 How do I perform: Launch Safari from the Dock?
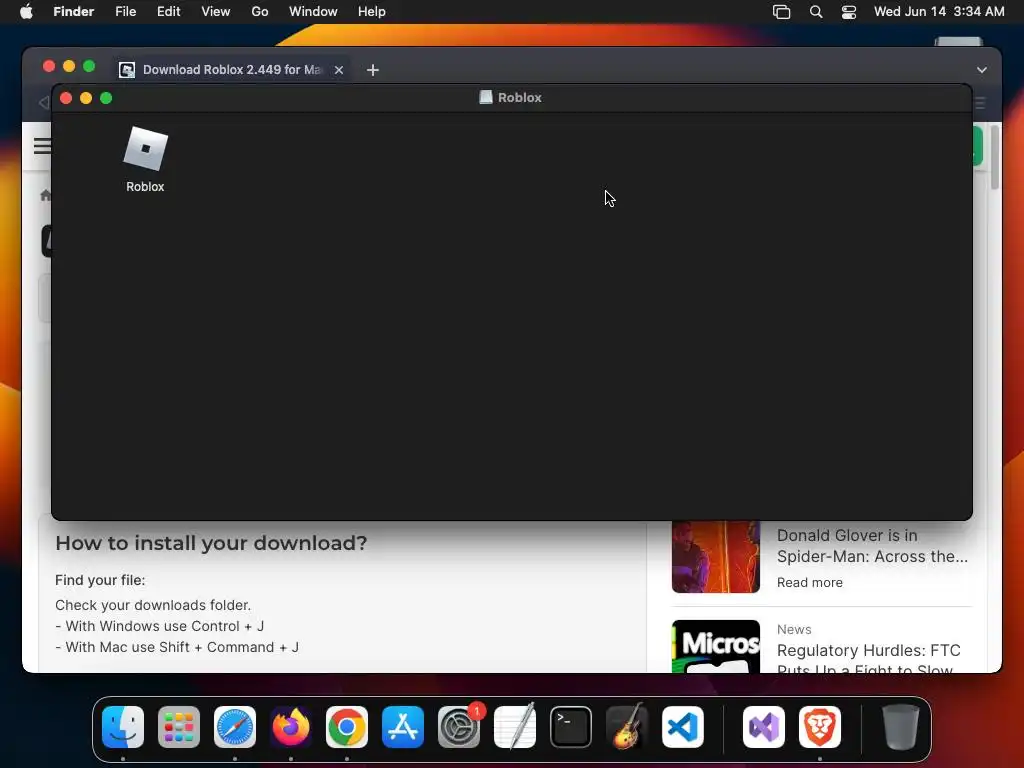235,727
